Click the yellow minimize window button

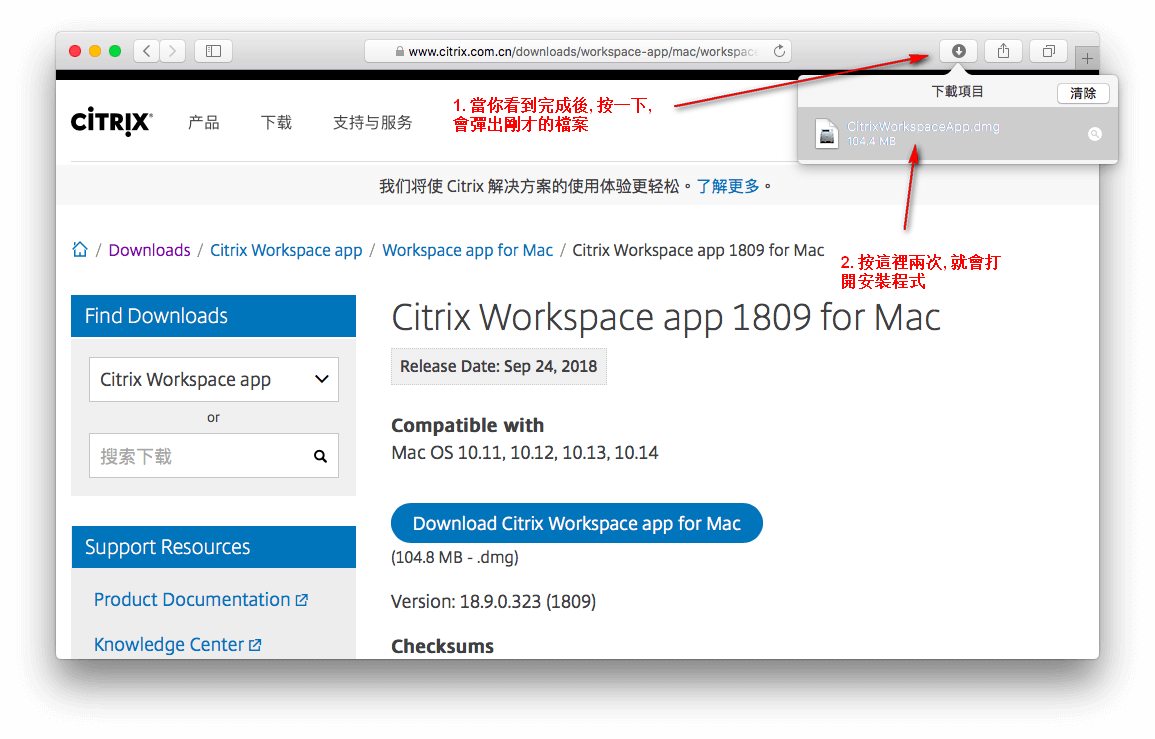(x=95, y=51)
